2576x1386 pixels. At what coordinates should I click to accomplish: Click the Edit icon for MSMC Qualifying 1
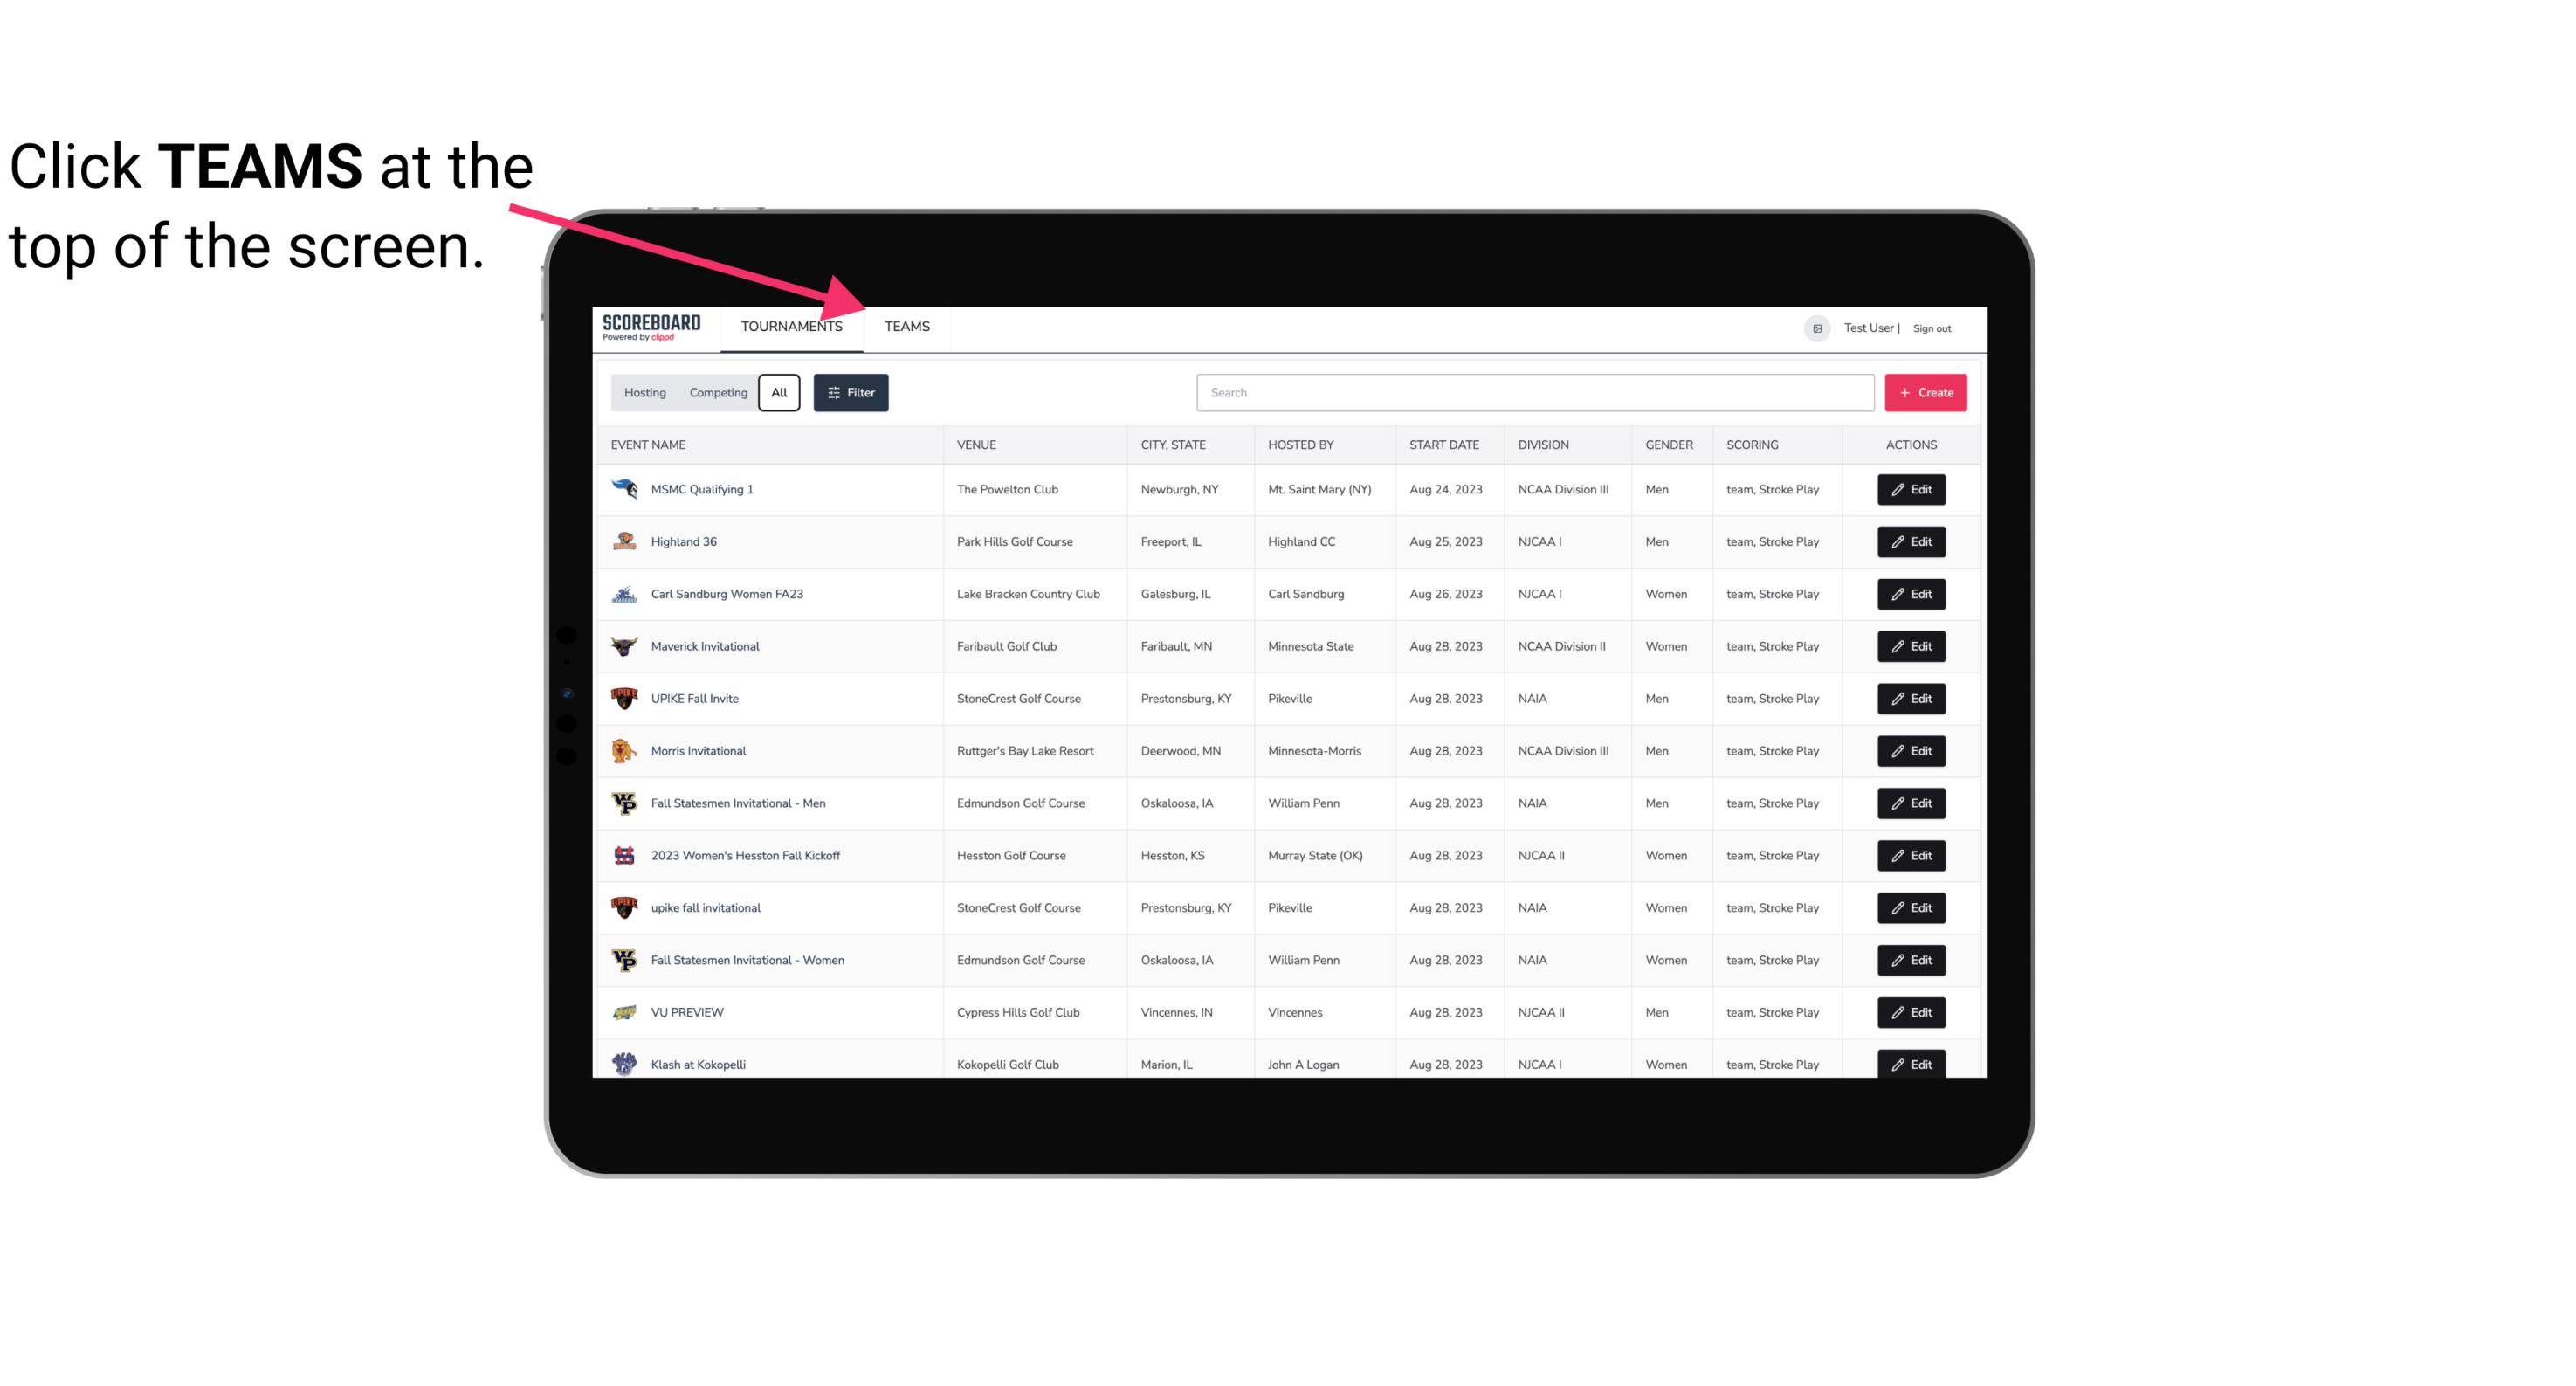(x=1911, y=490)
